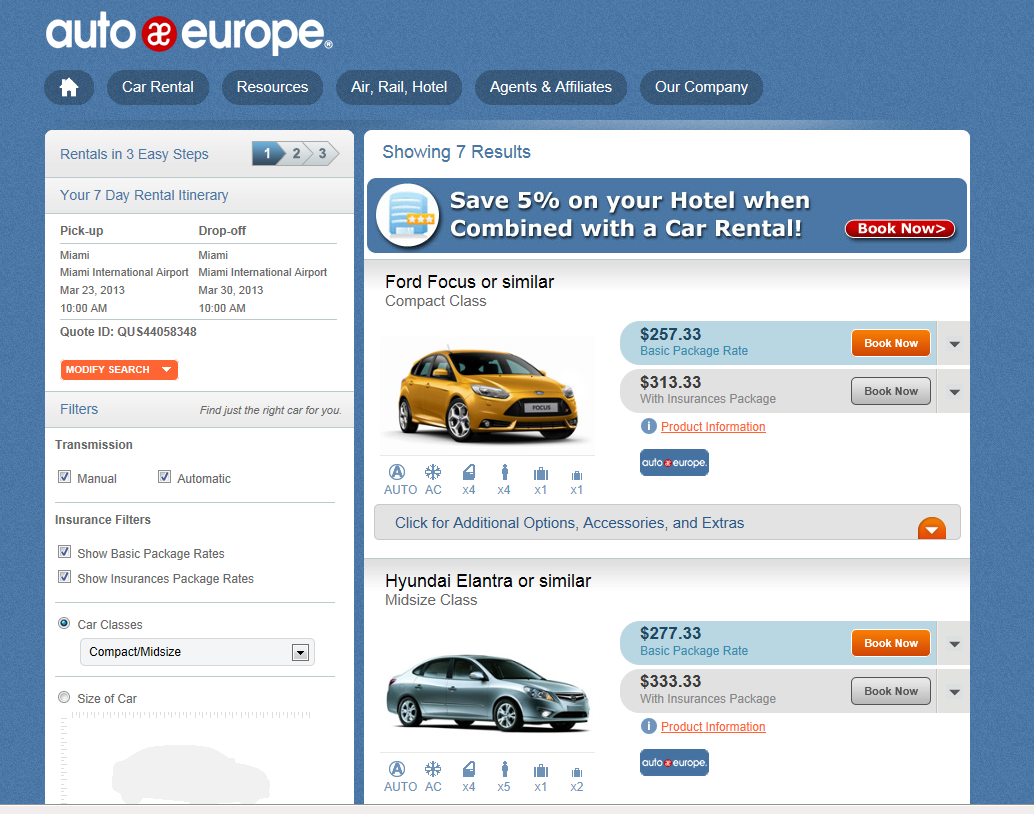The image size is (1034, 814).
Task: Go to home via house icon
Action: tap(69, 87)
